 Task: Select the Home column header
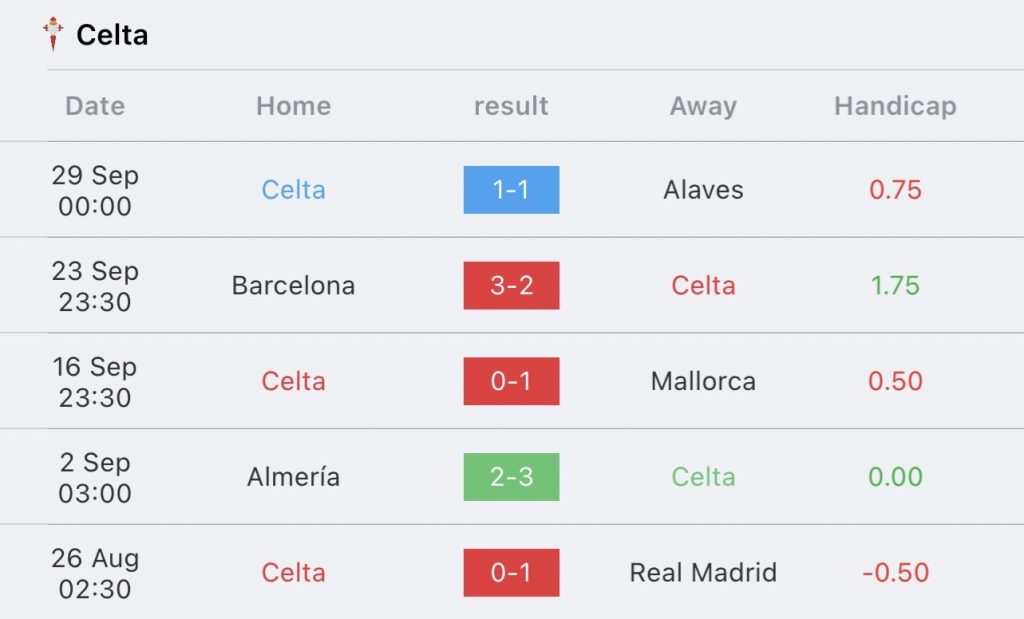coord(293,106)
